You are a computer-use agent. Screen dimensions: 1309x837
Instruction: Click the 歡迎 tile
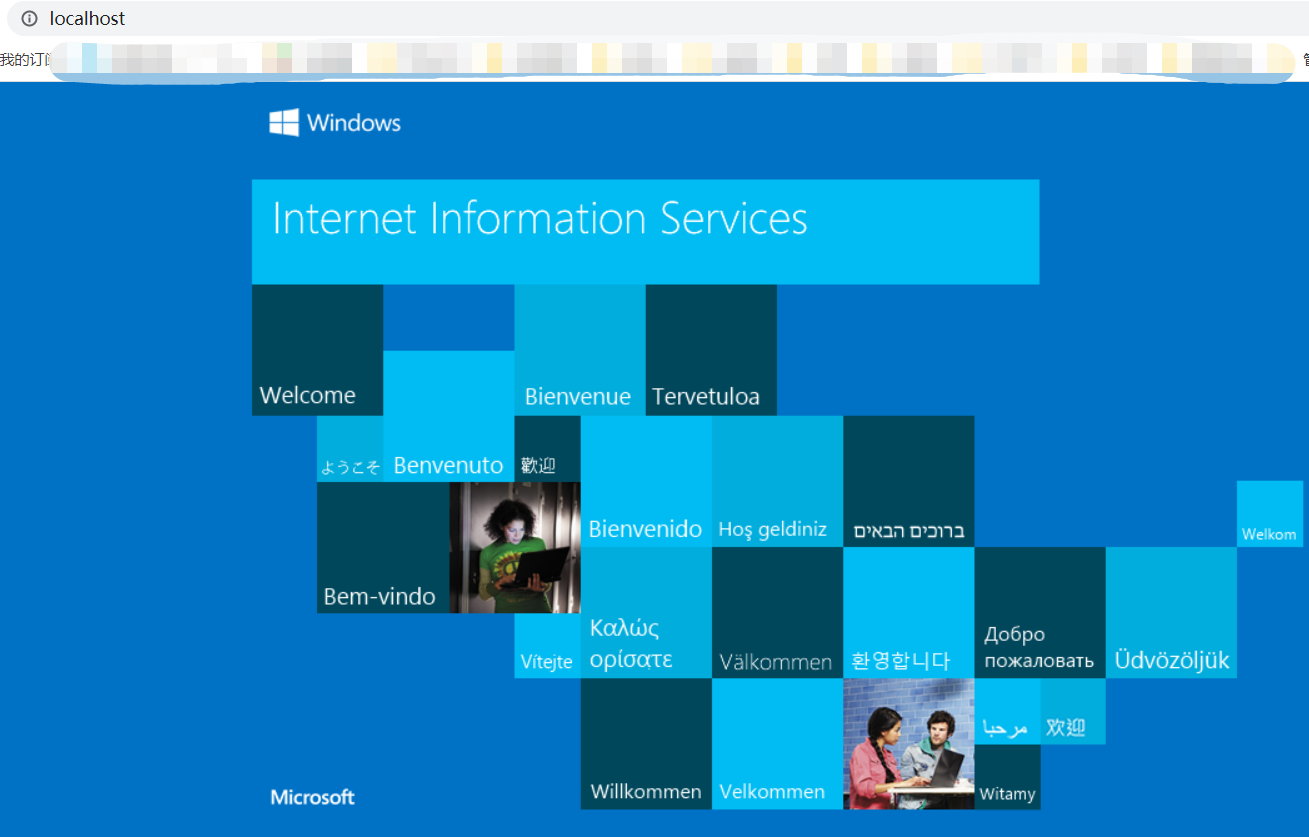[547, 449]
